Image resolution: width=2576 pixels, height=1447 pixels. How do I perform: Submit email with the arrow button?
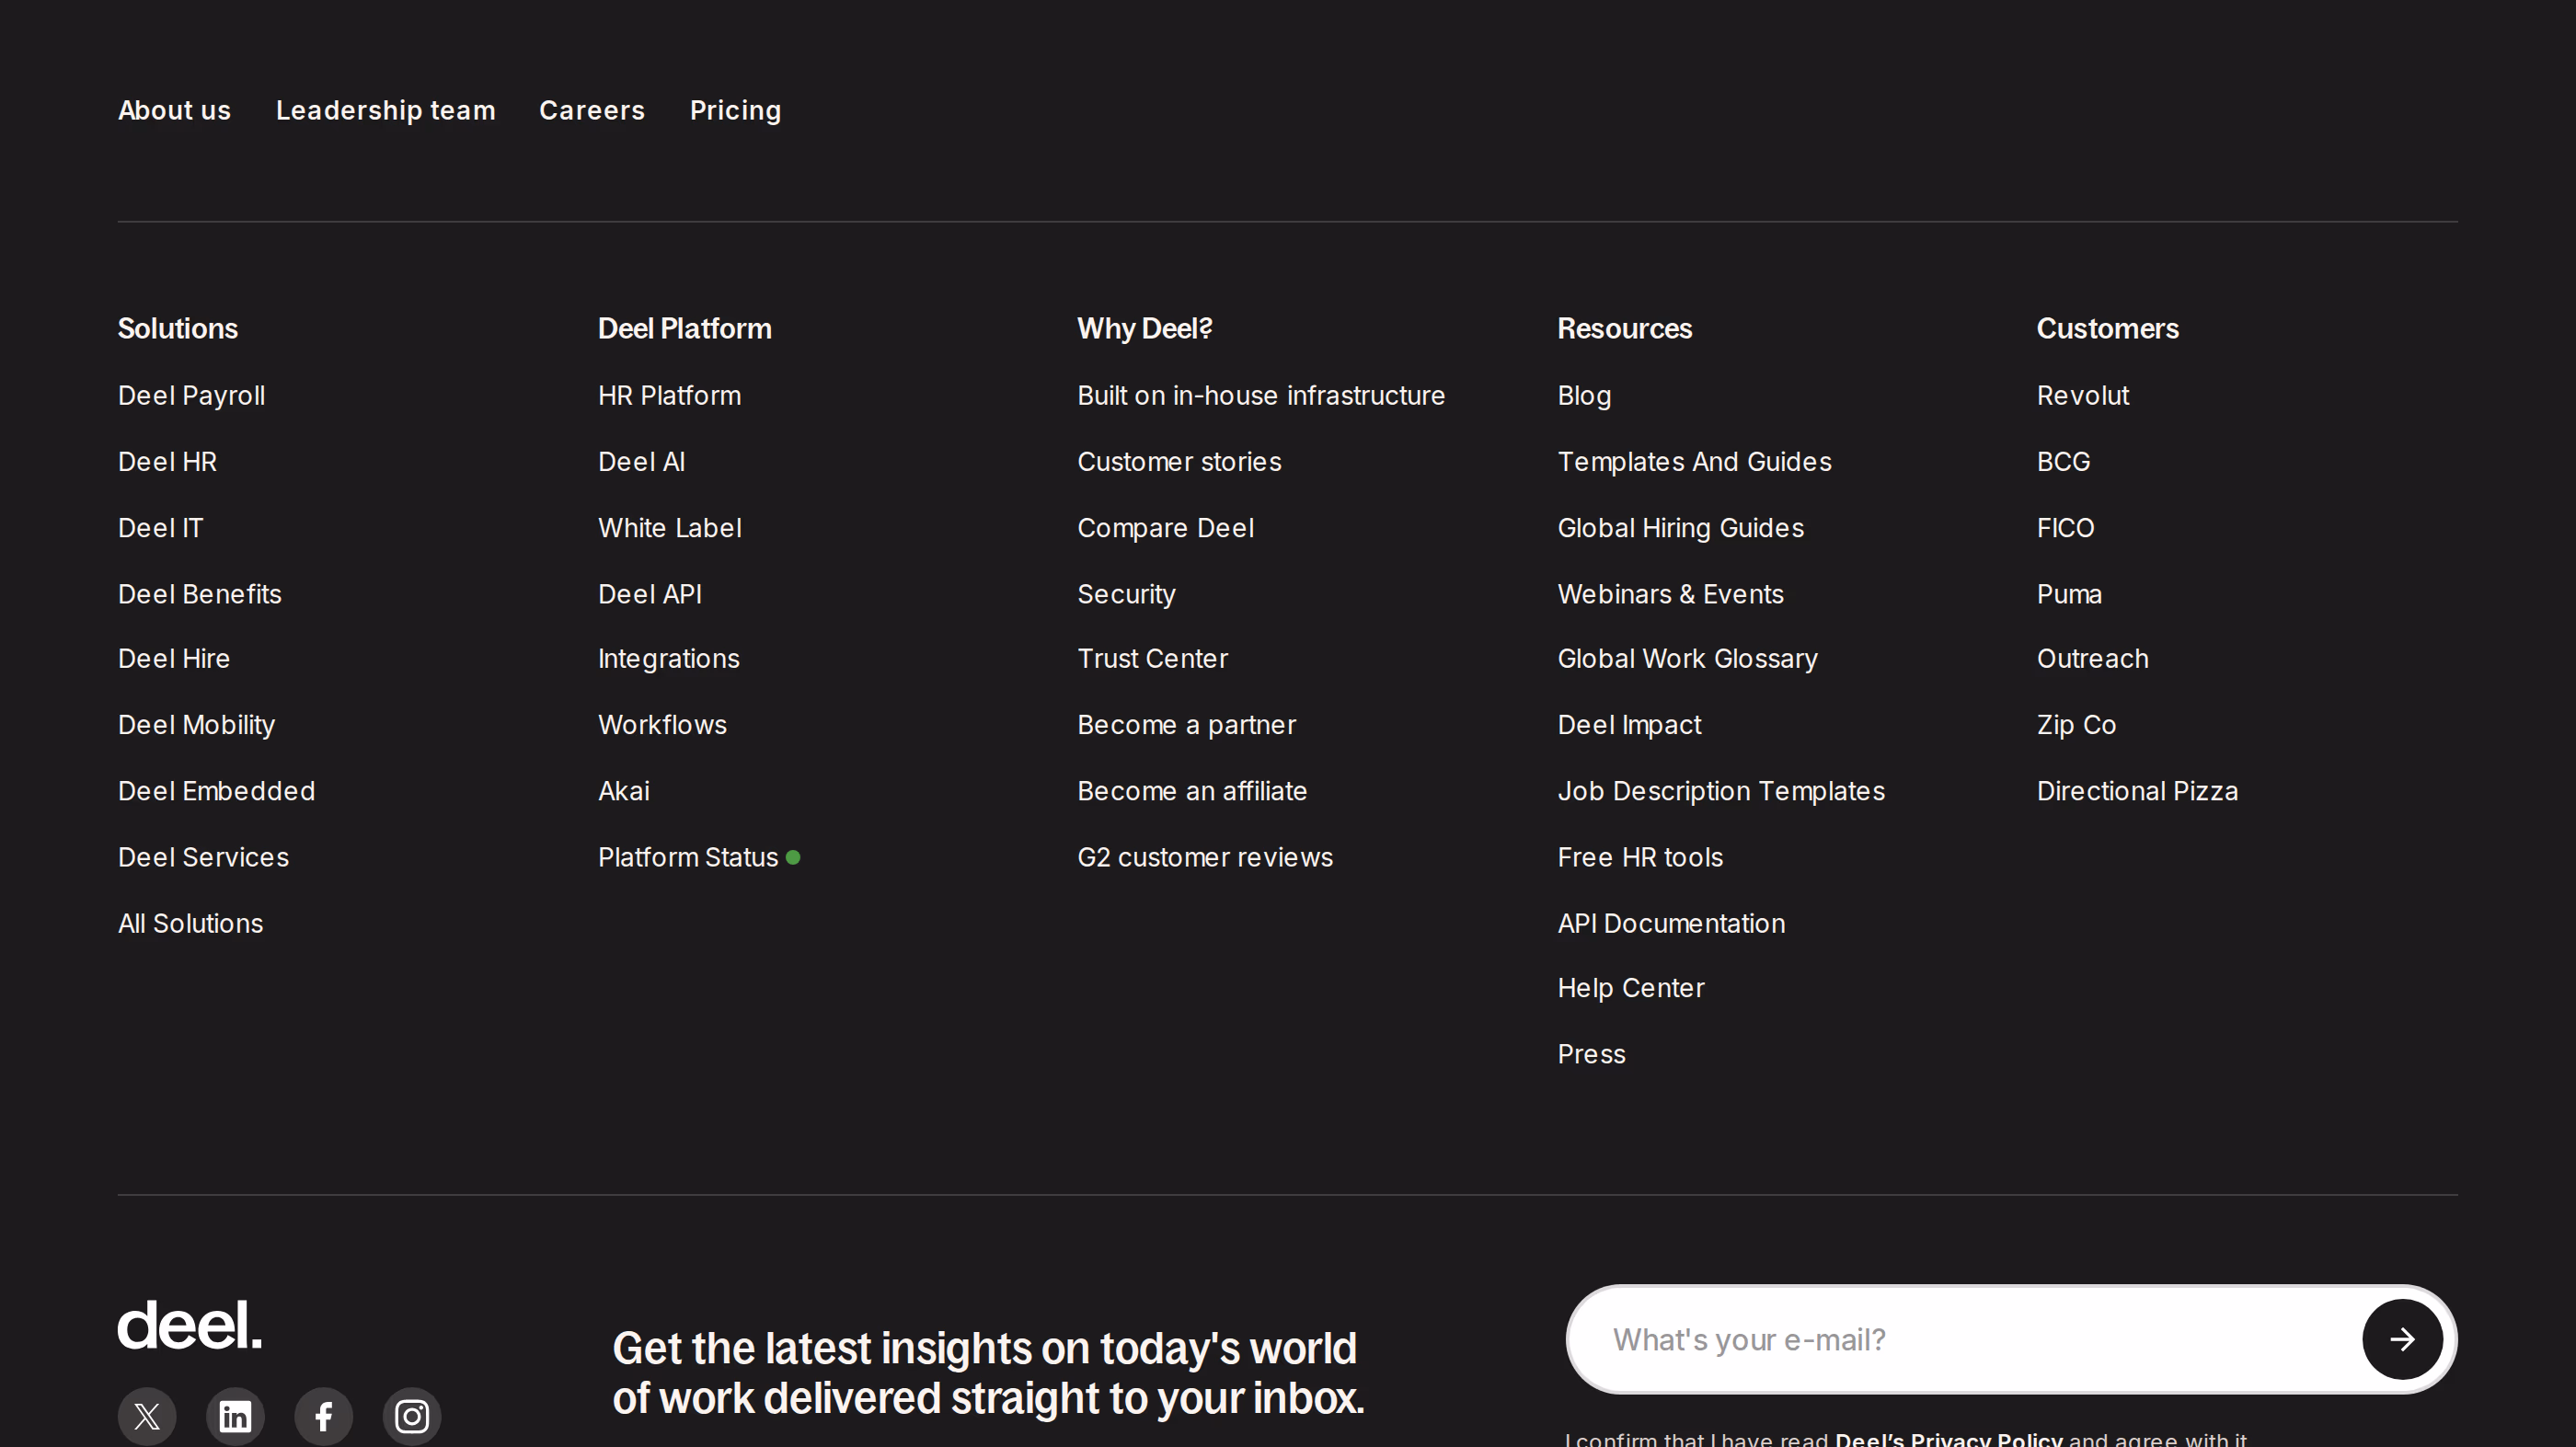coord(2402,1339)
